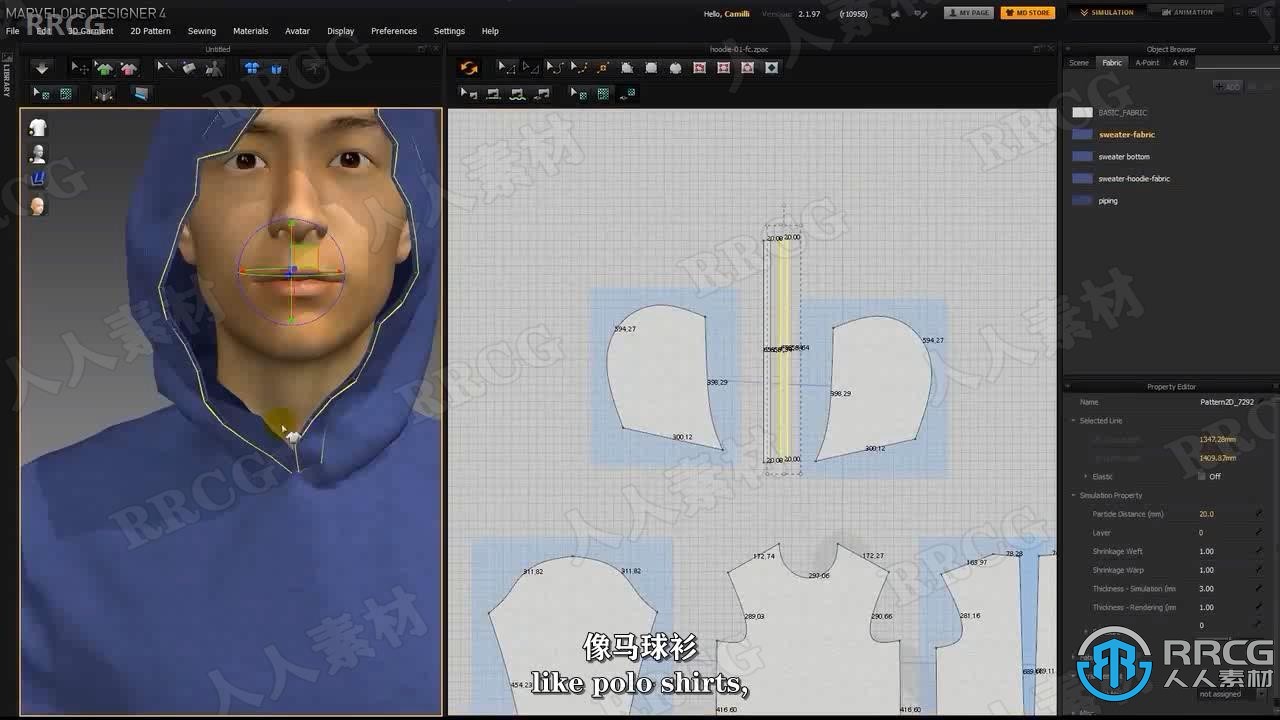Expand the Elastic property group
Viewport: 1280px width, 720px height.
pyautogui.click(x=1086, y=476)
